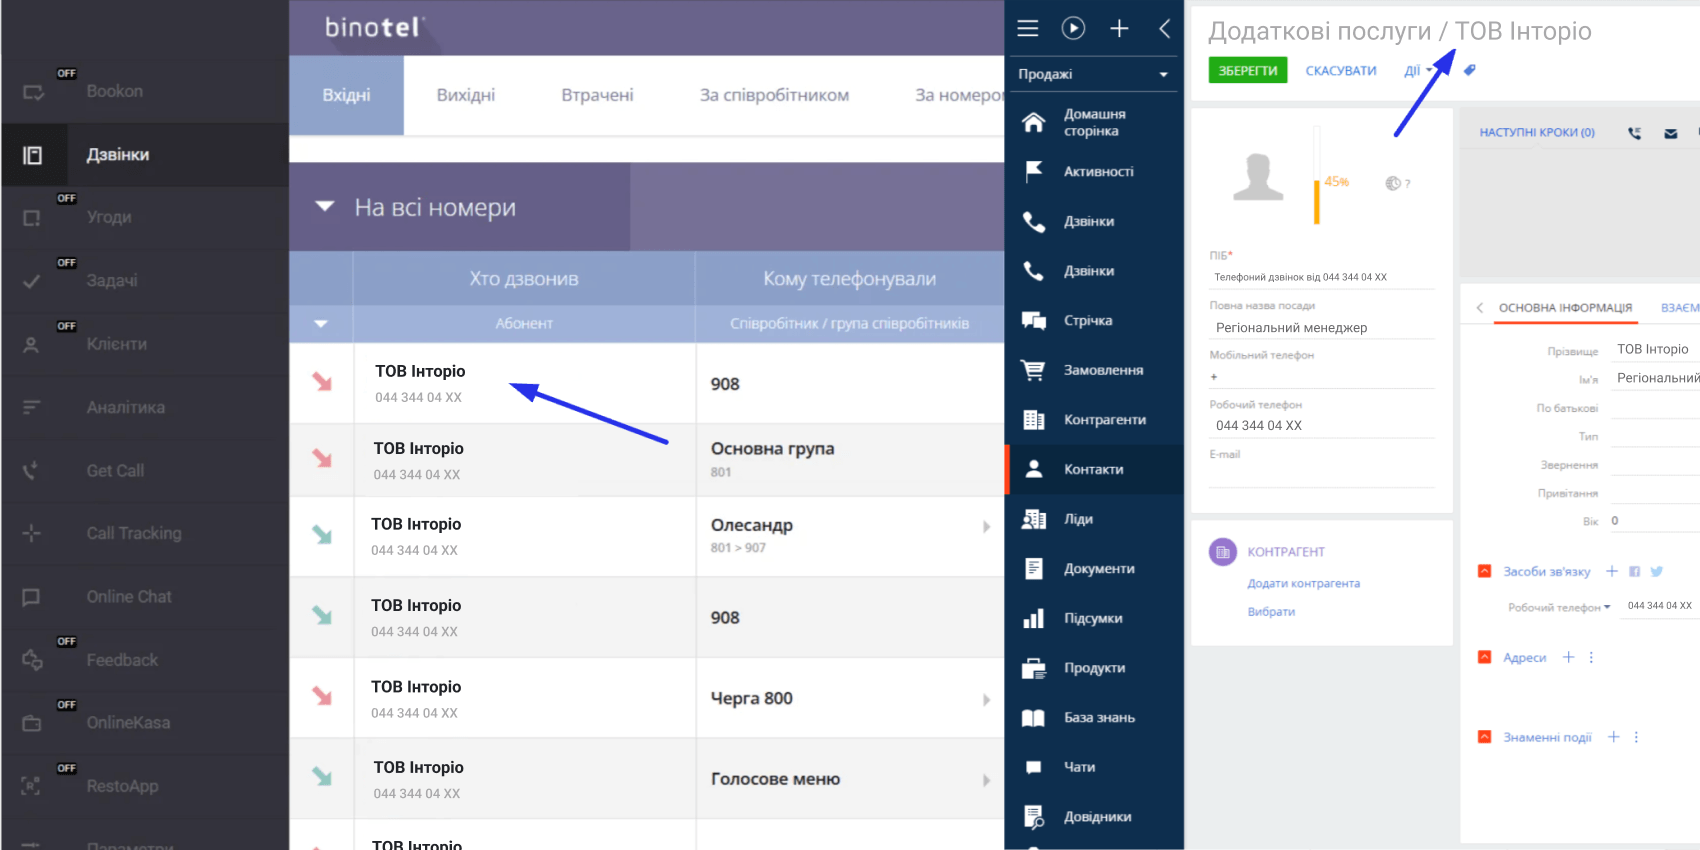
Task: Add a new item with the Засоби зв'язку plus
Action: 1612,571
